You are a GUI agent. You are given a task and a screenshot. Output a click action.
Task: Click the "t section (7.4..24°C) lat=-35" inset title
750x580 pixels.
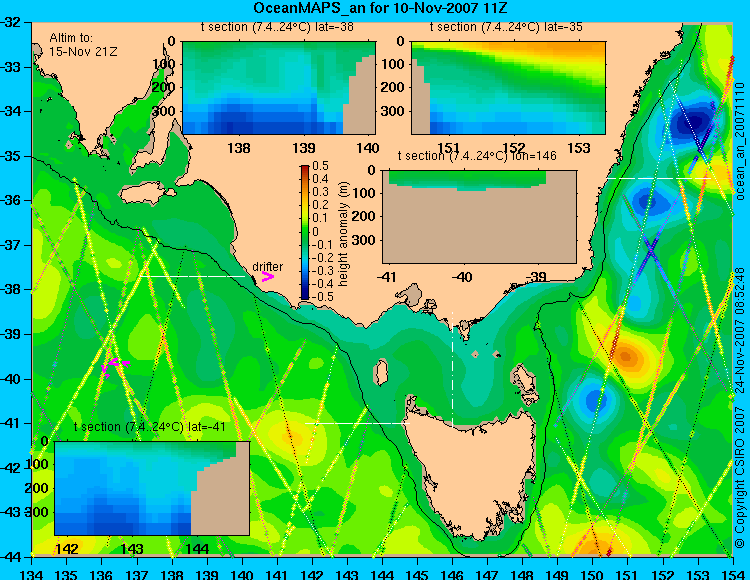point(506,27)
